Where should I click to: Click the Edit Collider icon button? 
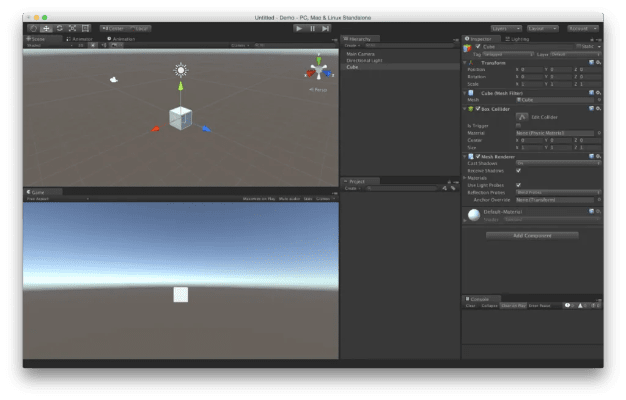(x=522, y=118)
